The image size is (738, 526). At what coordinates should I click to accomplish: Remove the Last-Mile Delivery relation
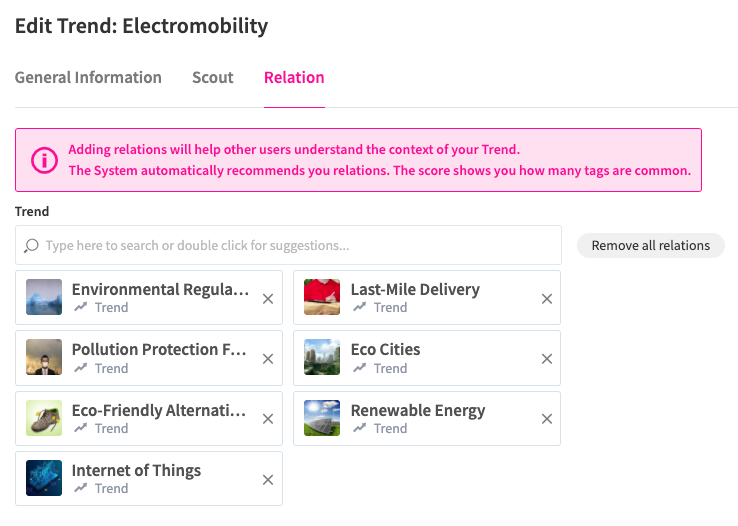pyautogui.click(x=546, y=298)
